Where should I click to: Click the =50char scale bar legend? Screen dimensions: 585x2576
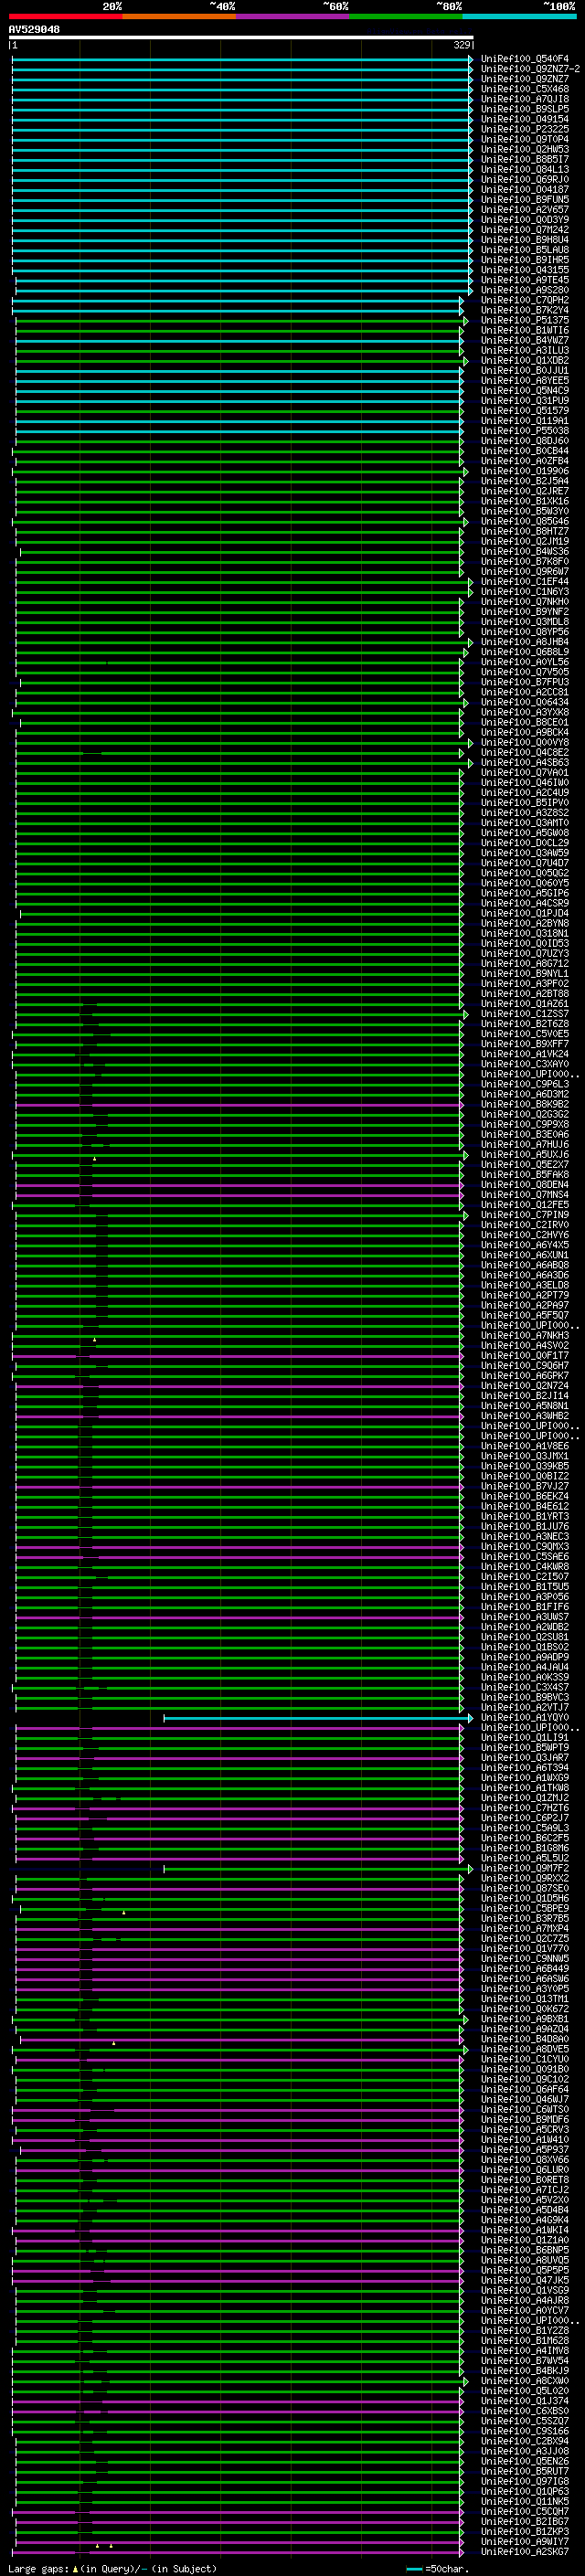click(x=438, y=2569)
